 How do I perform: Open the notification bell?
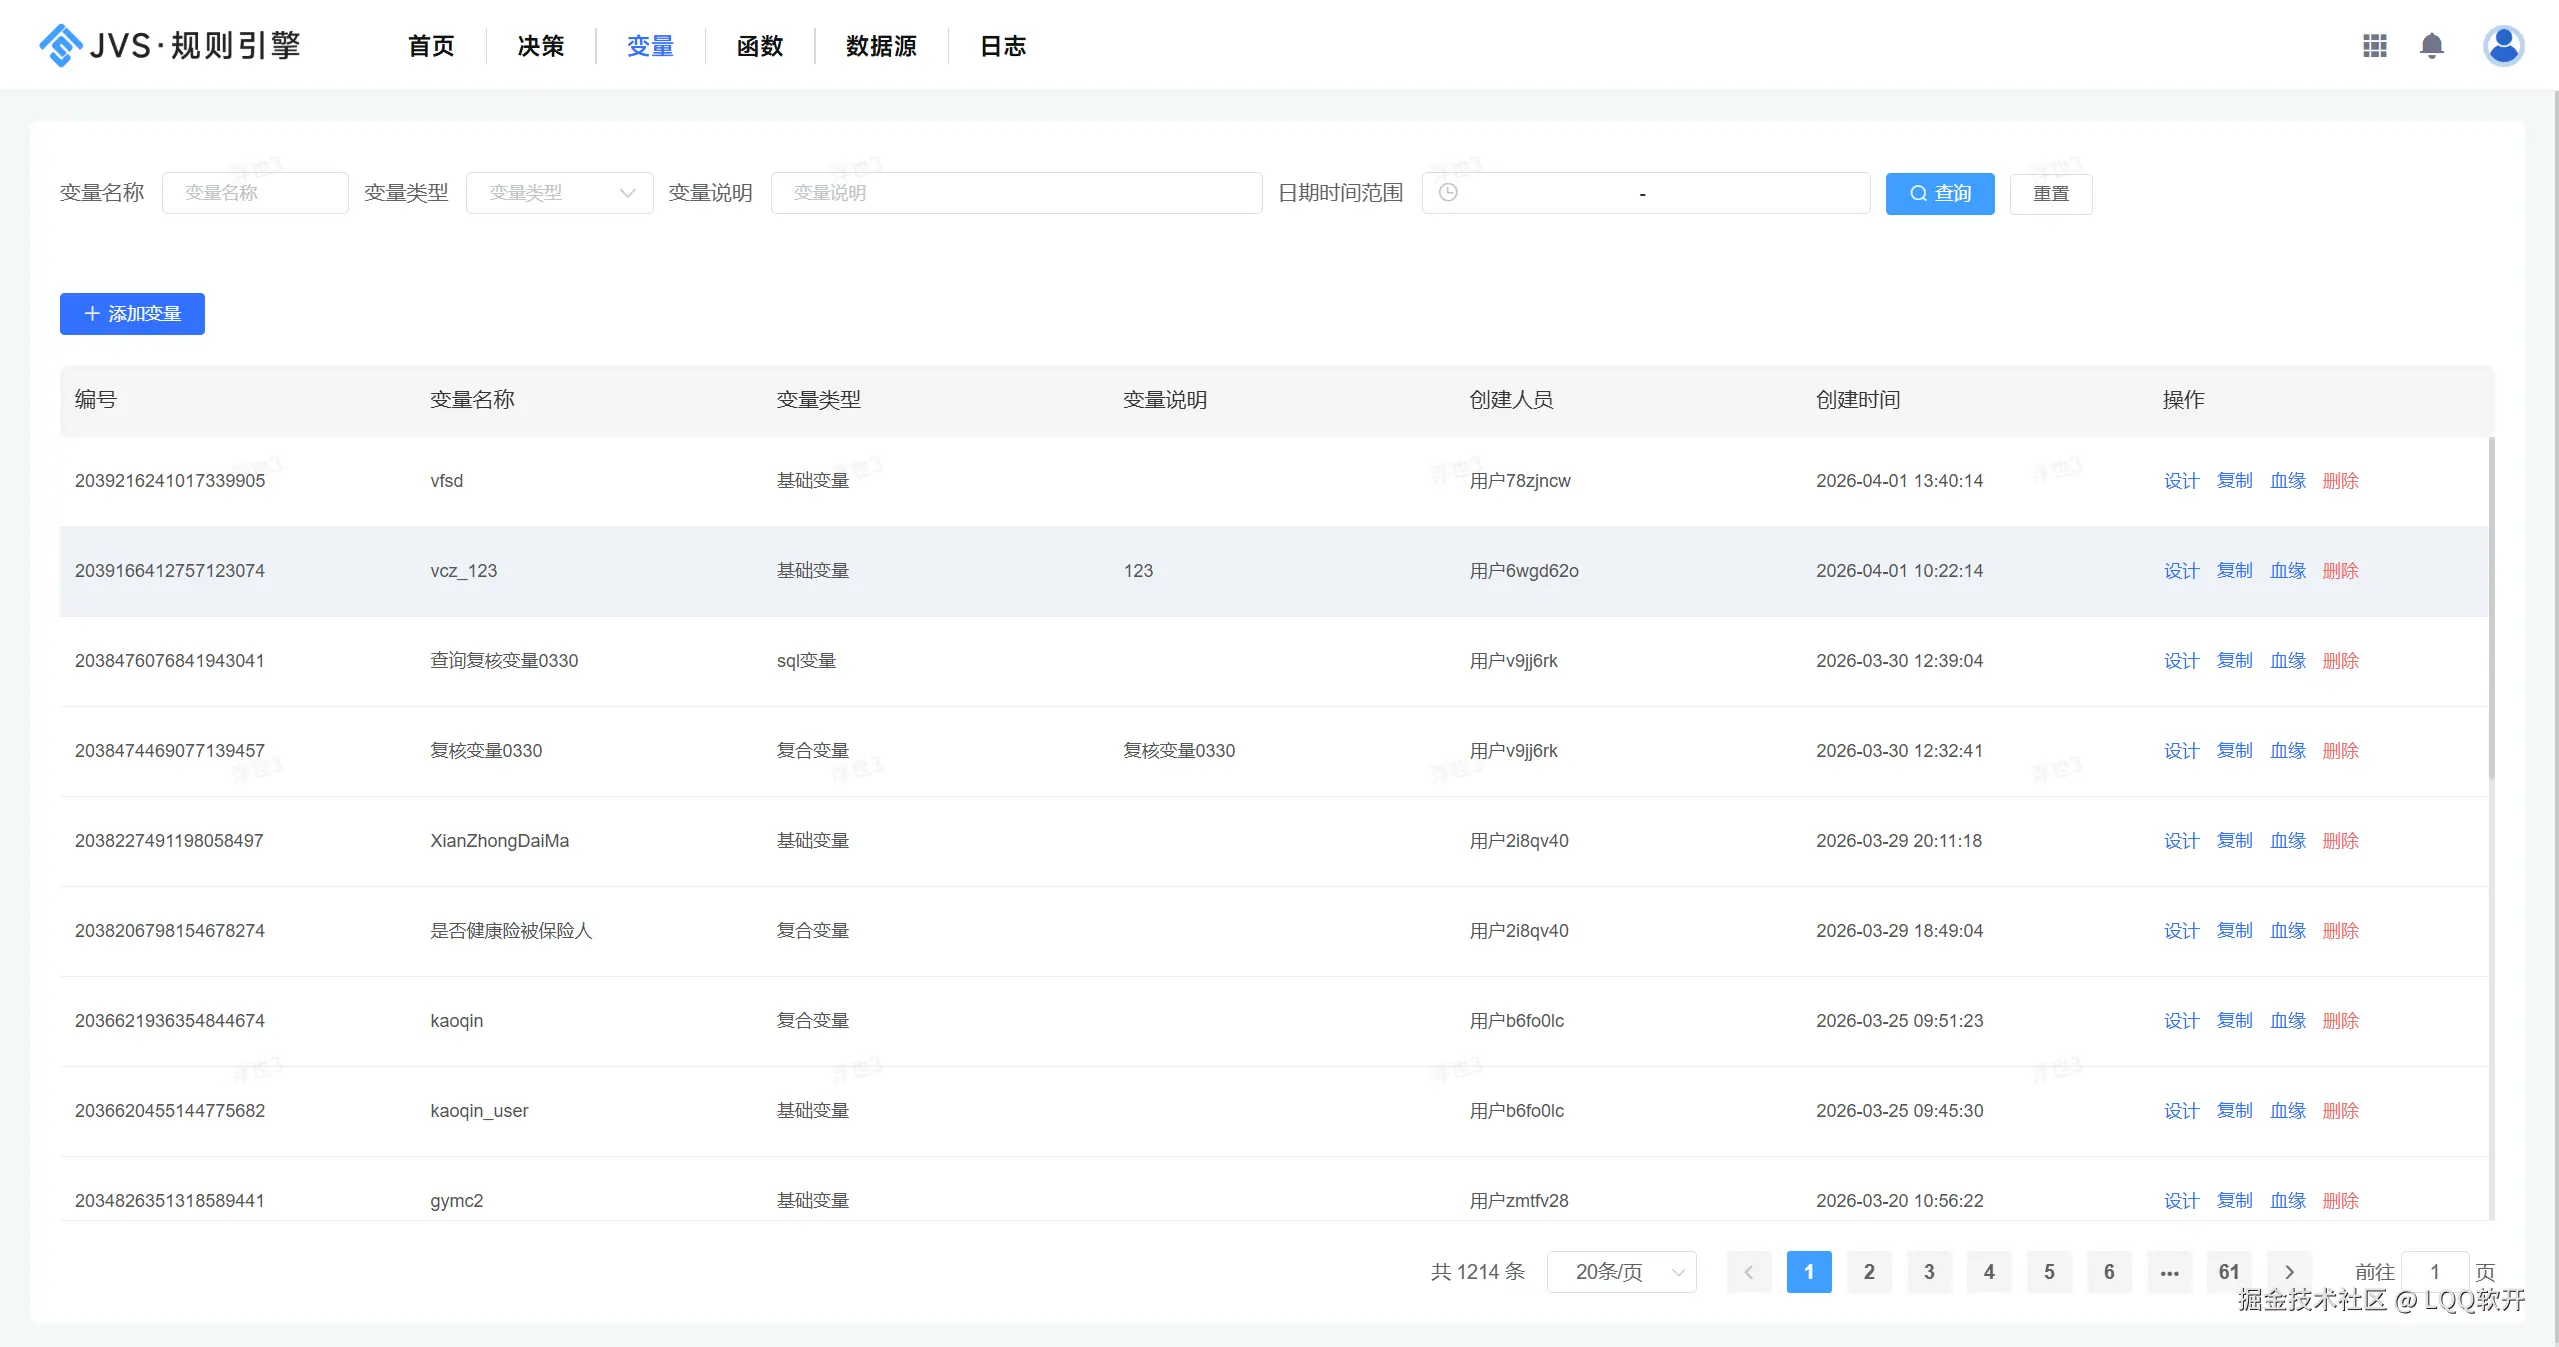[2431, 46]
